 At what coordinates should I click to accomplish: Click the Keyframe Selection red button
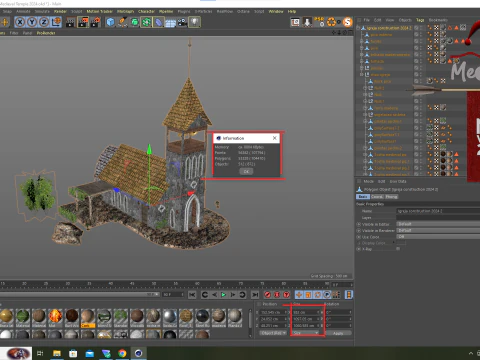pos(287,295)
